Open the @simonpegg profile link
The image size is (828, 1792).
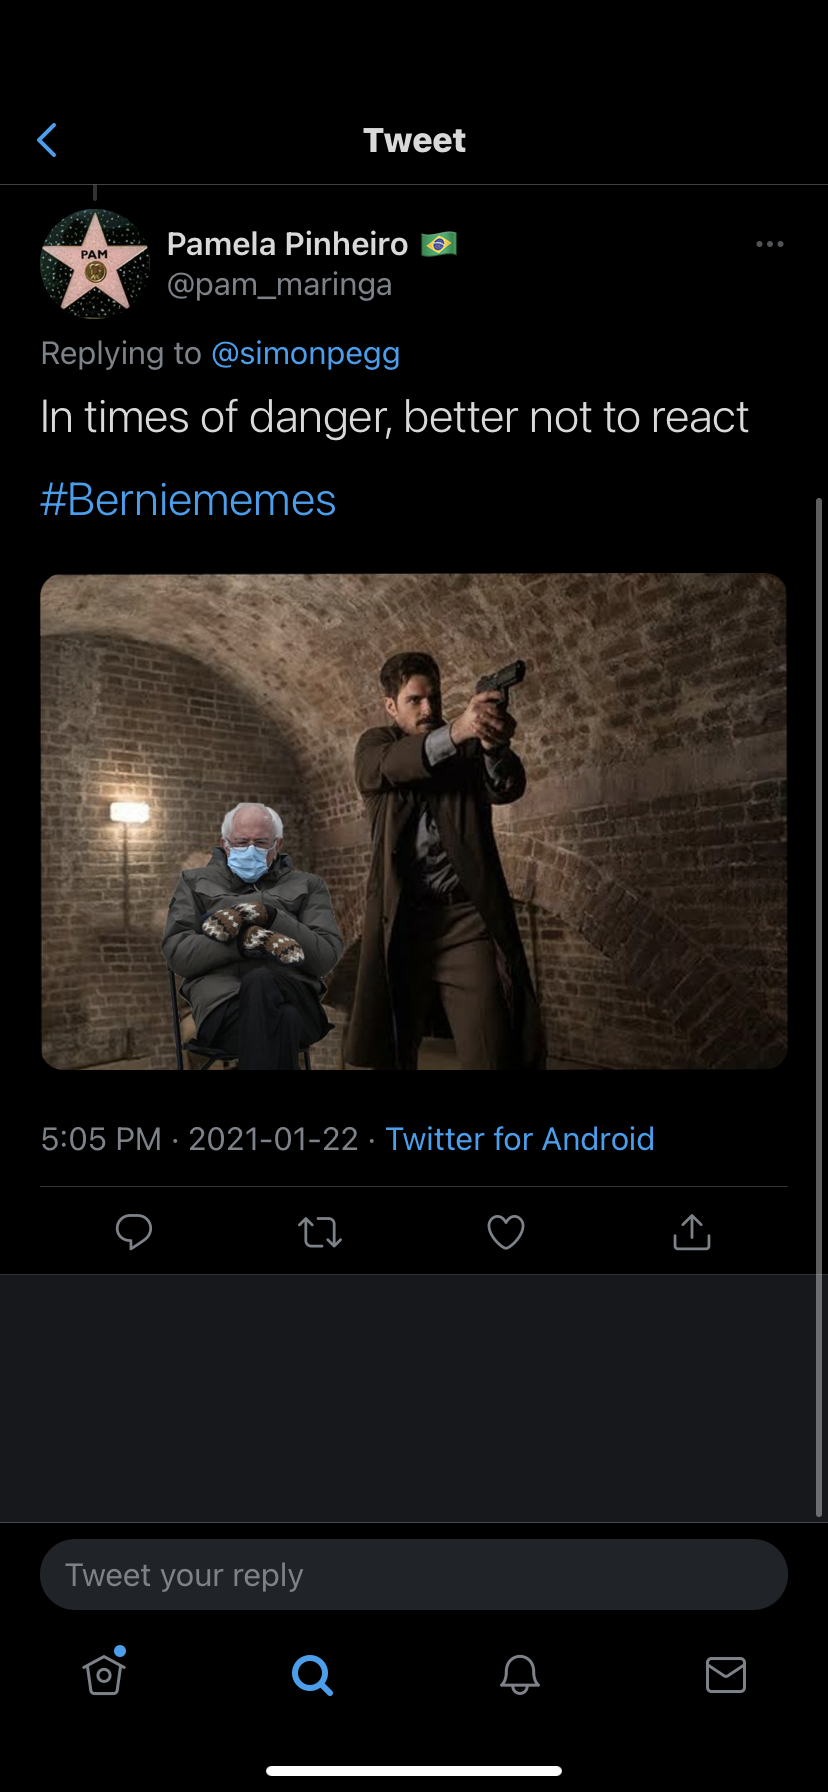pos(305,353)
